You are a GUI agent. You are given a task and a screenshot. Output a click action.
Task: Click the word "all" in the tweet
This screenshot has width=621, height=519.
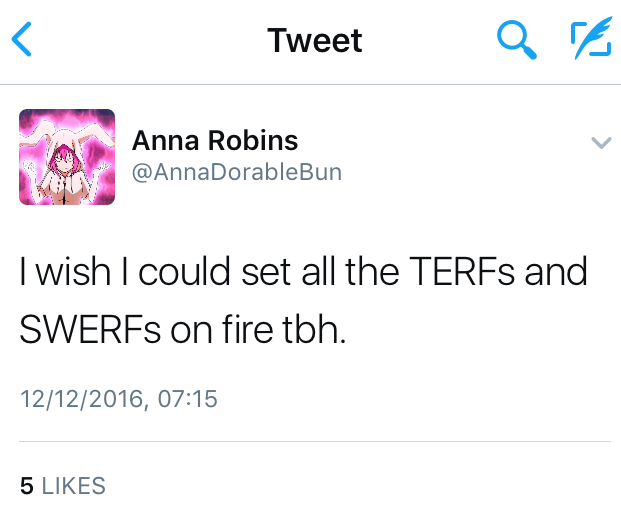(x=320, y=273)
